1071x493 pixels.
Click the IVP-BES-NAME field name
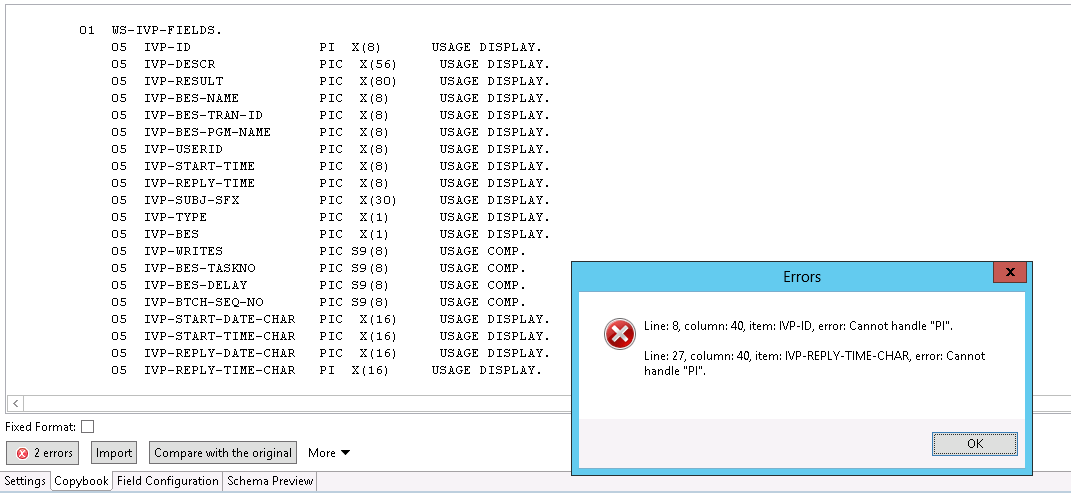[191, 98]
